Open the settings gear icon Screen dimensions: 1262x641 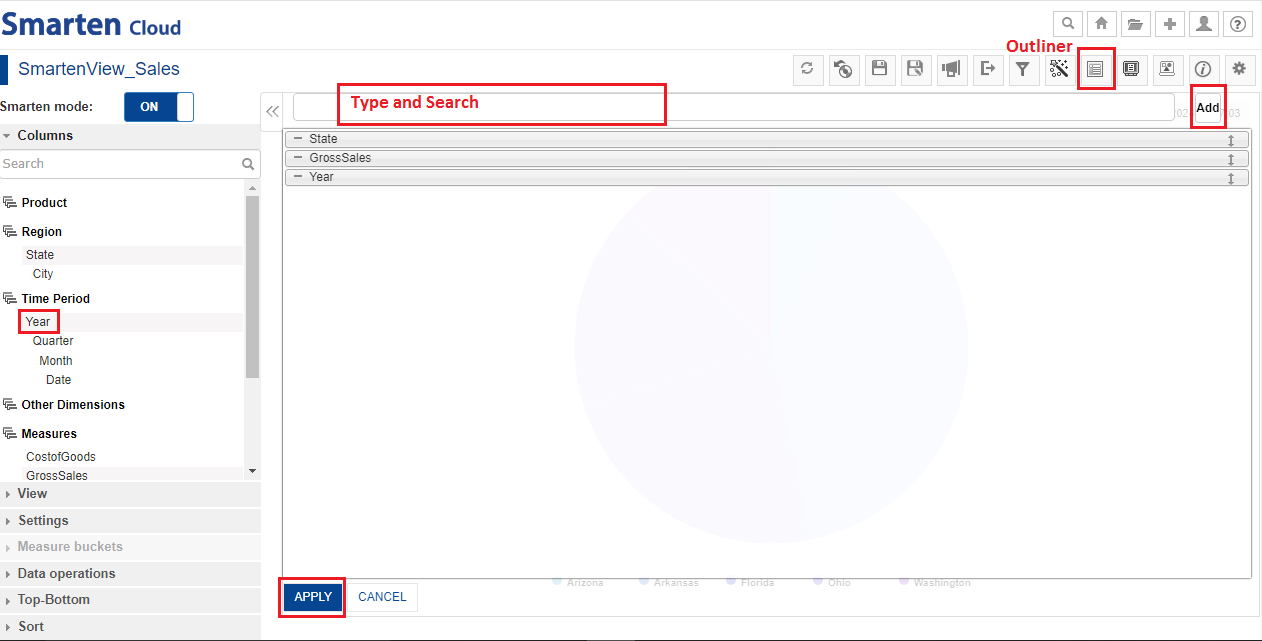pyautogui.click(x=1239, y=69)
